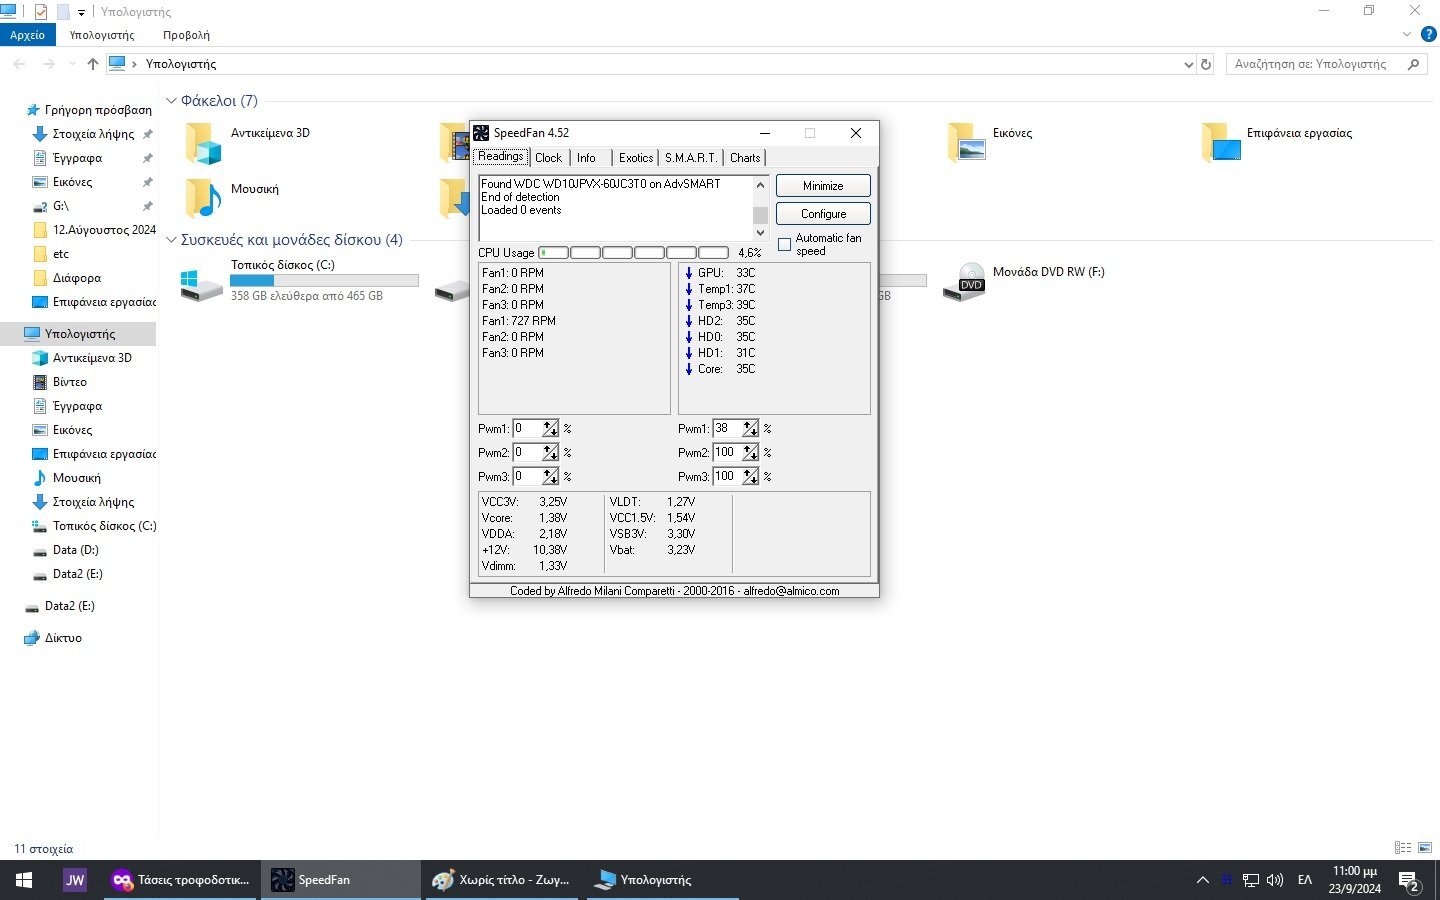Open the Clock tab in SpeedFan
Viewport: 1440px width, 900px height.
(x=549, y=158)
